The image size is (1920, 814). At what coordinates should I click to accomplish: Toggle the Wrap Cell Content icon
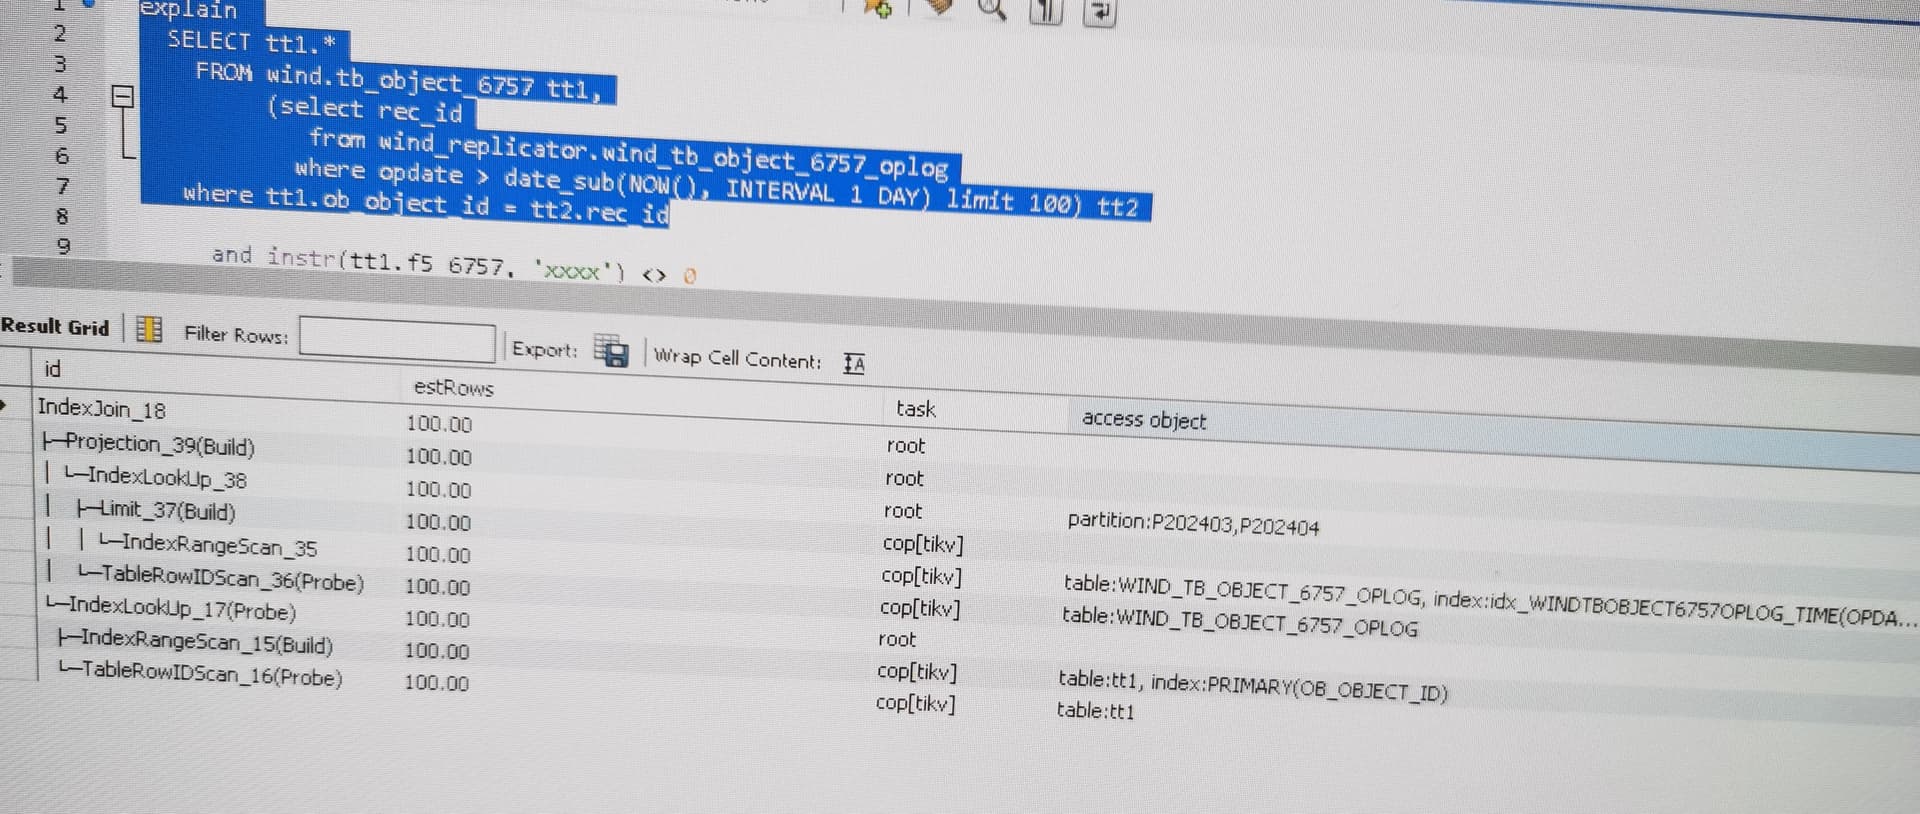pos(854,363)
